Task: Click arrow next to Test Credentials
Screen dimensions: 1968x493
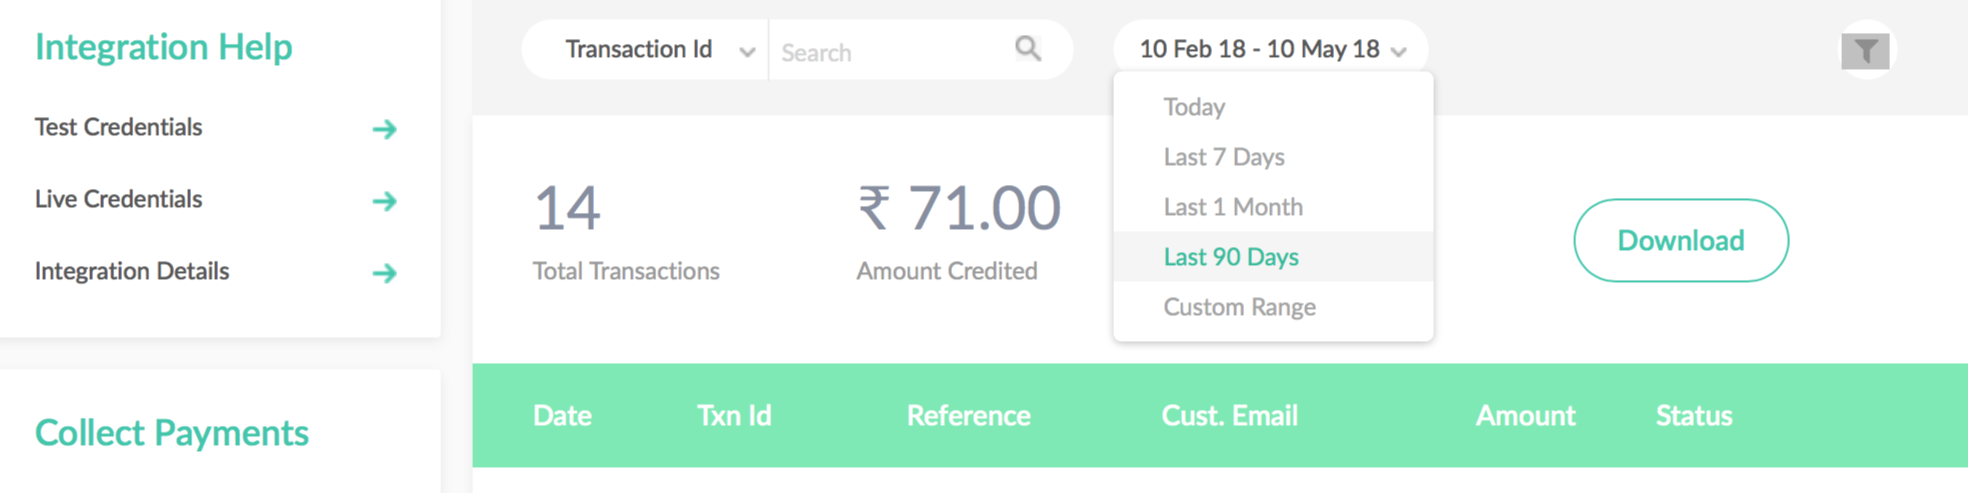Action: pyautogui.click(x=385, y=129)
